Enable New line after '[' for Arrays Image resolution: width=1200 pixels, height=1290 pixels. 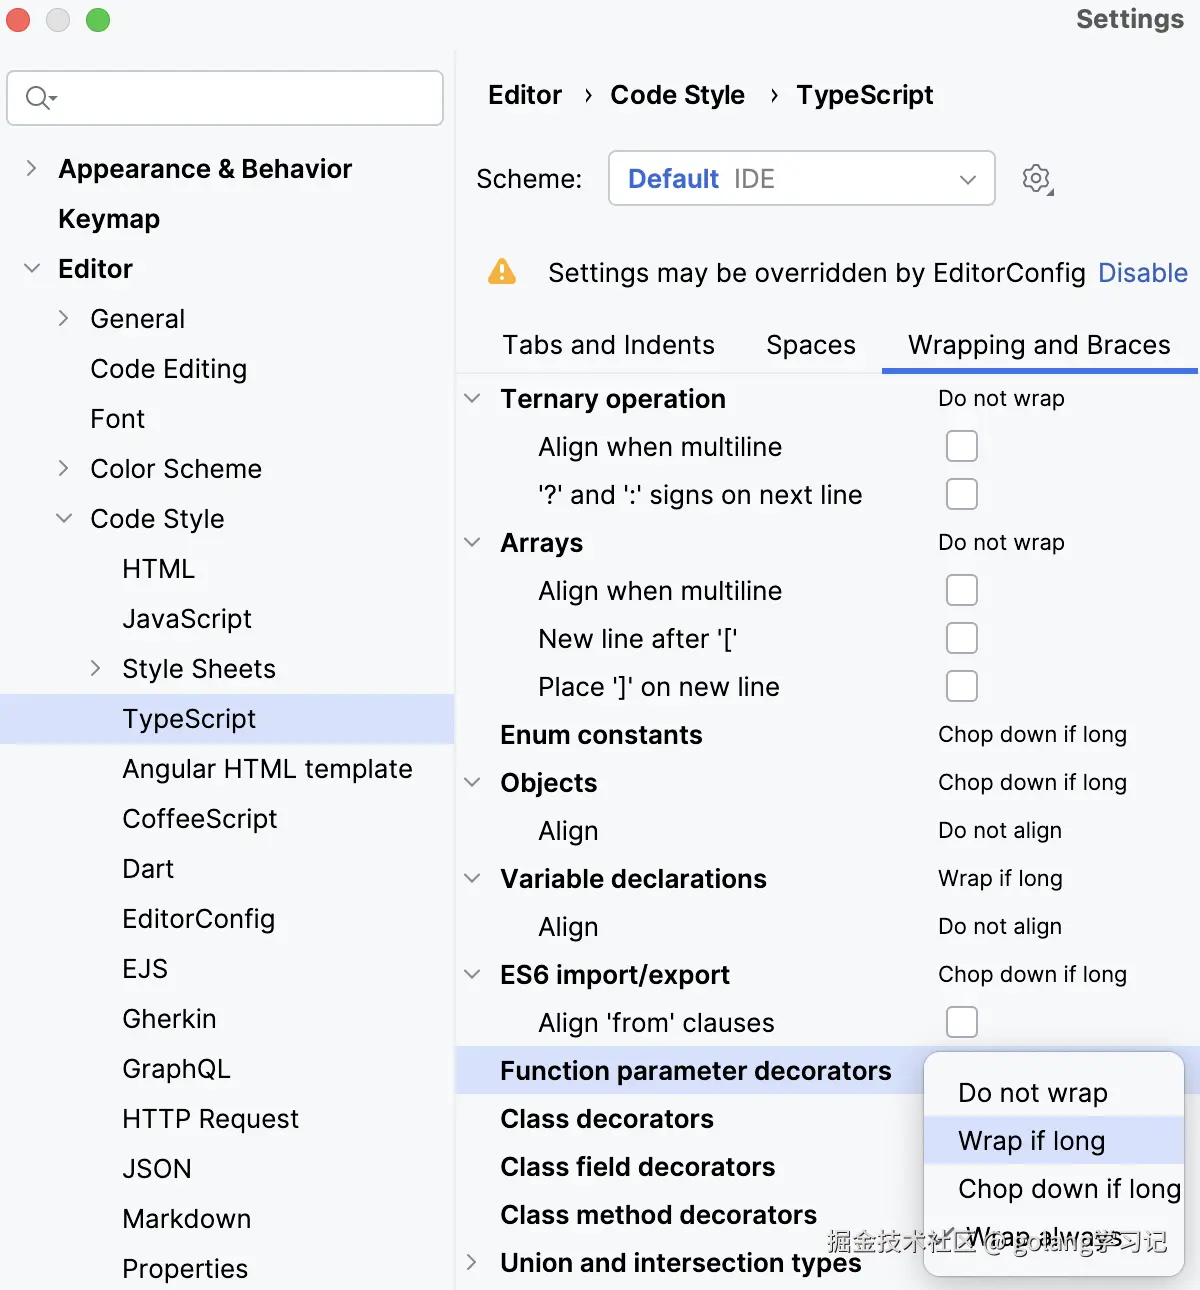[x=961, y=638]
